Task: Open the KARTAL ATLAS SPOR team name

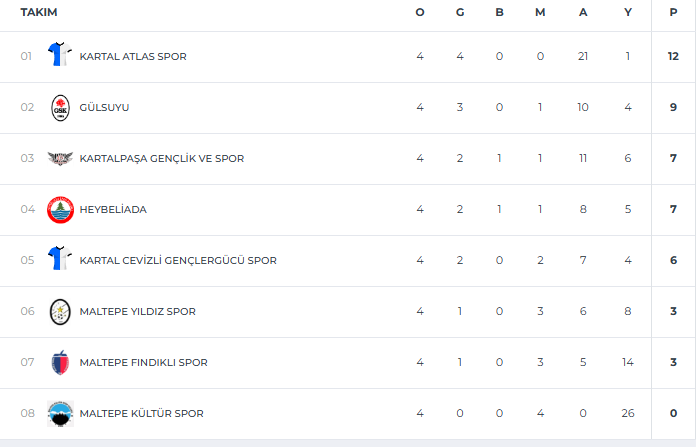Action: point(133,56)
